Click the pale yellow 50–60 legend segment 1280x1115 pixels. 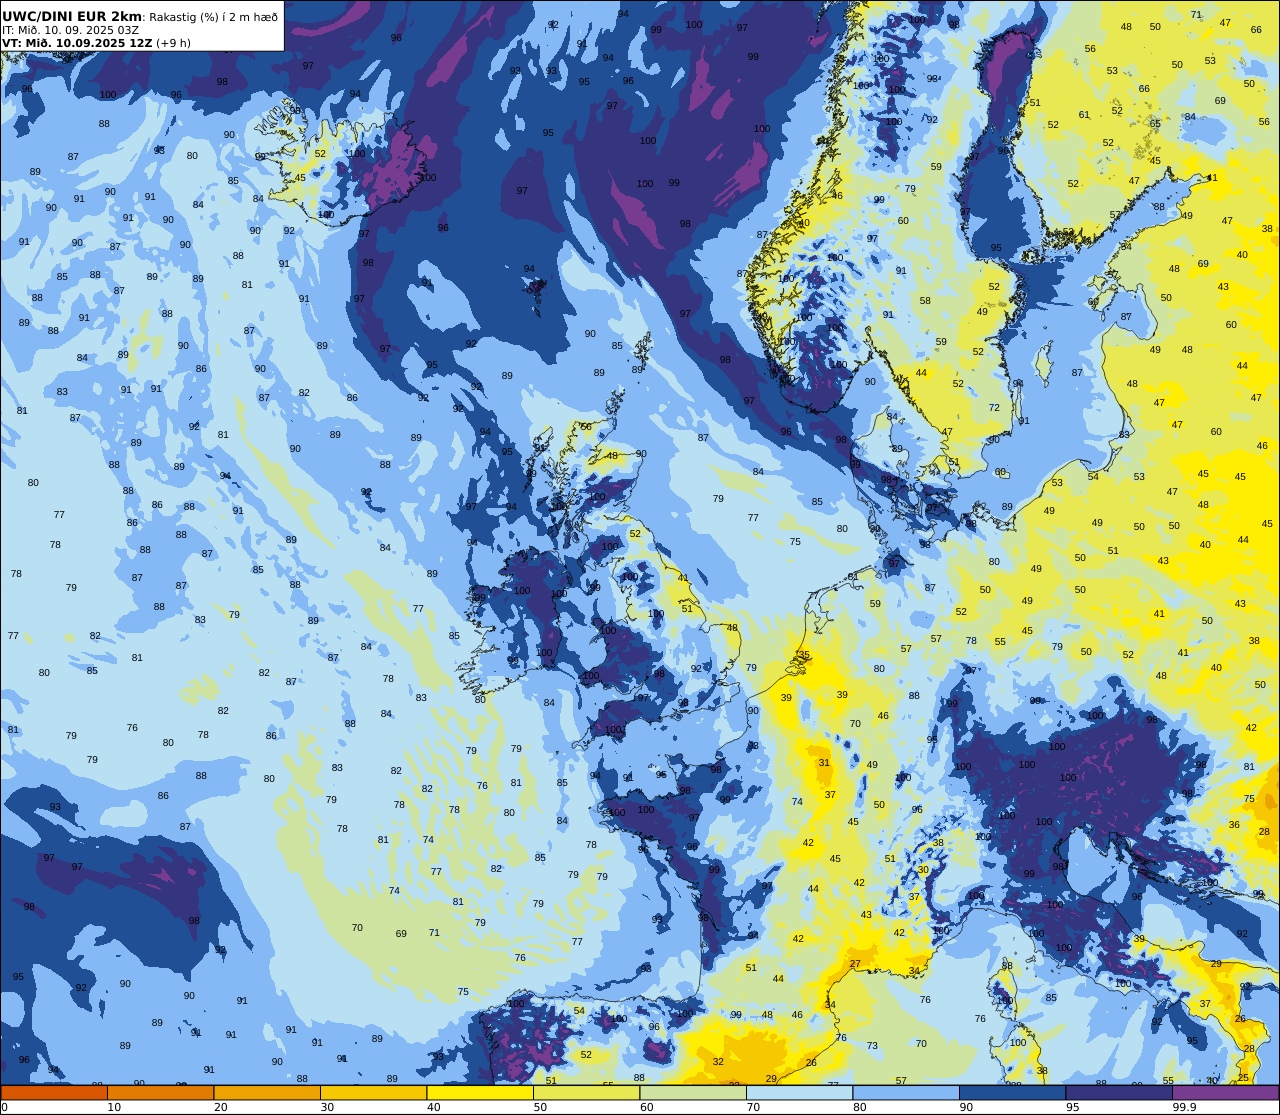coord(586,1093)
